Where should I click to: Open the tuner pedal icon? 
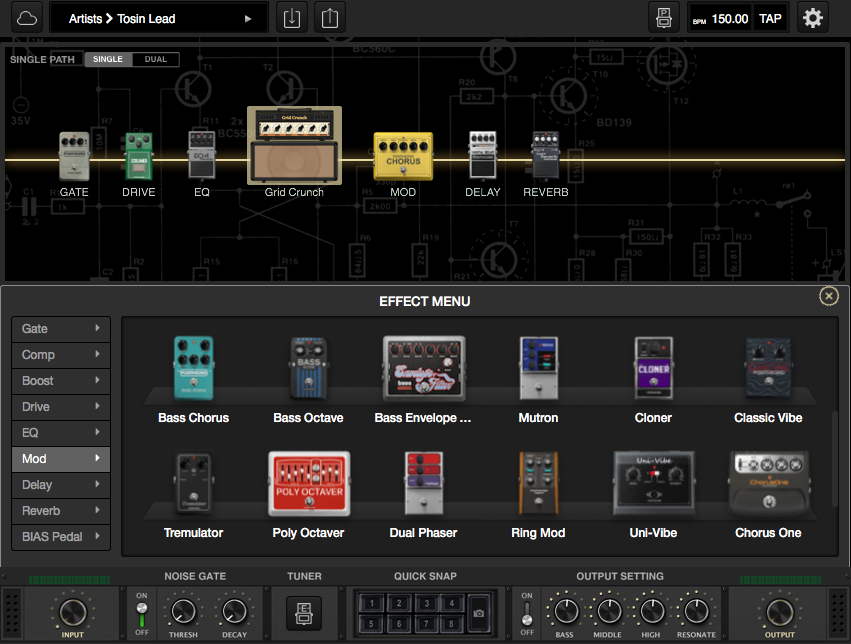[304, 612]
